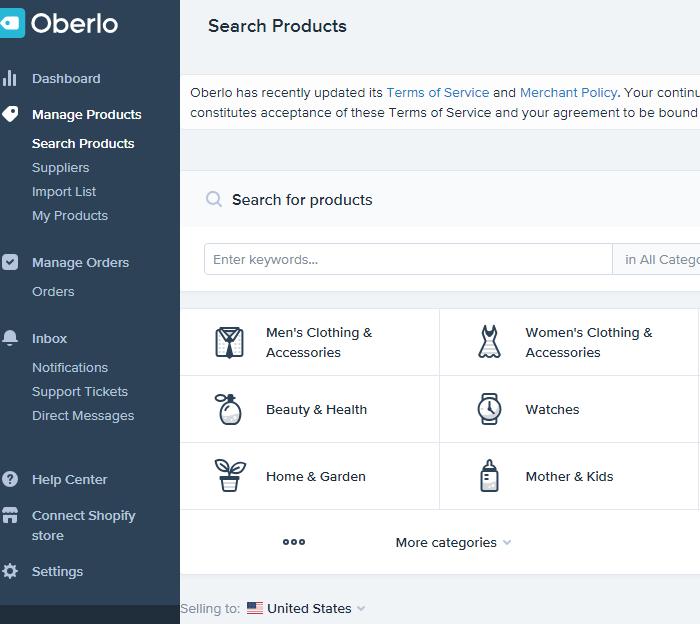This screenshot has height=624, width=700.
Task: Click the Men's Clothing shirt icon
Action: (x=229, y=342)
